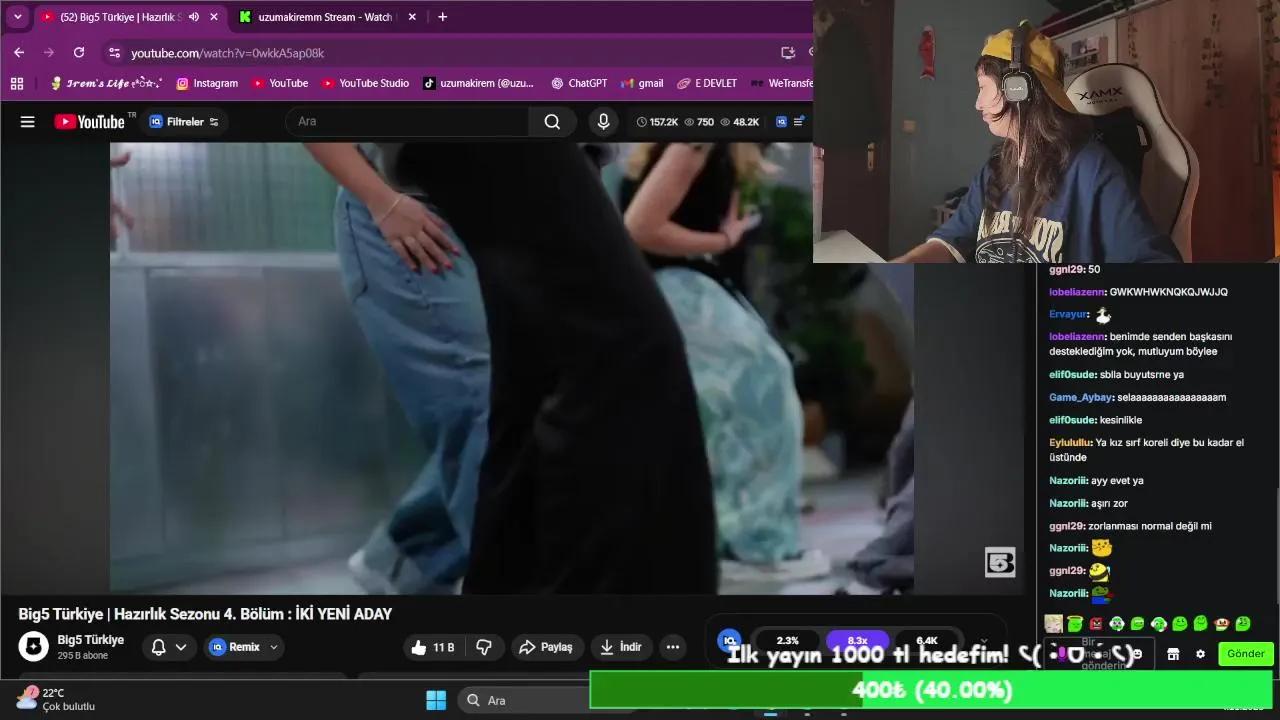This screenshot has width=1280, height=720.
Task: Open the vidIQ list menu icon
Action: pyautogui.click(x=798, y=122)
